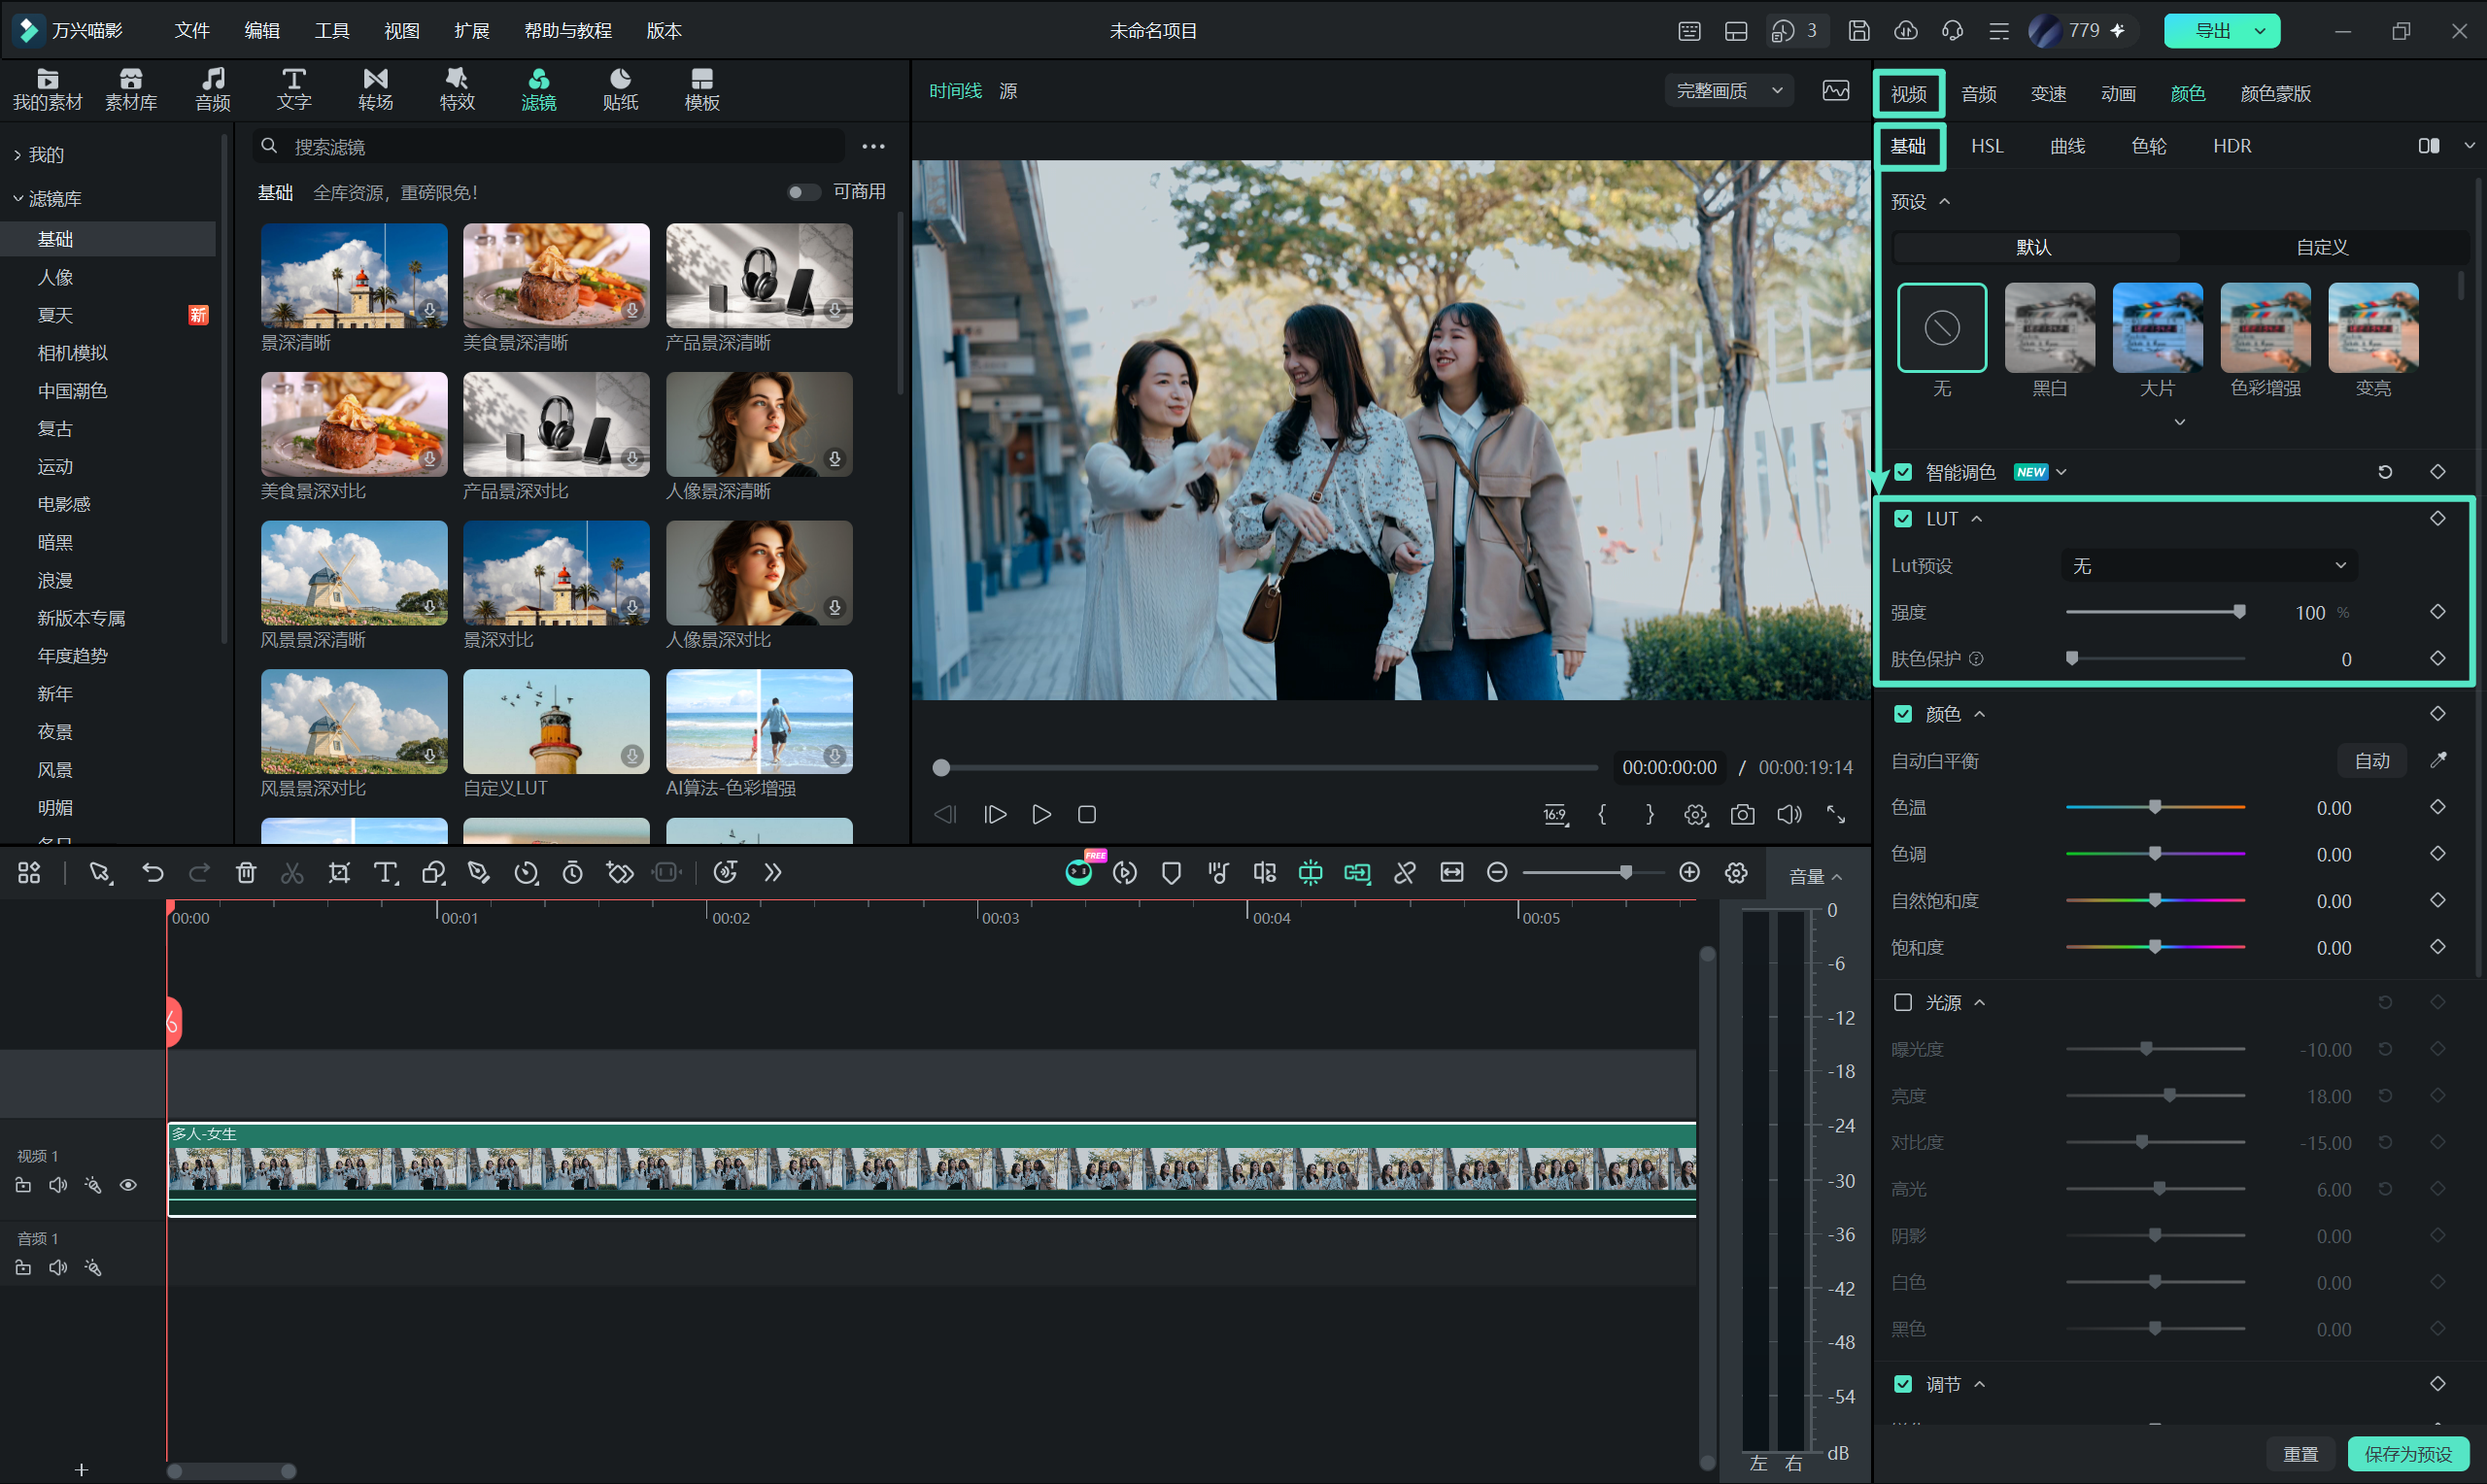Open the Lut预设 dropdown
Viewport: 2487px width, 1484px height.
2208,566
